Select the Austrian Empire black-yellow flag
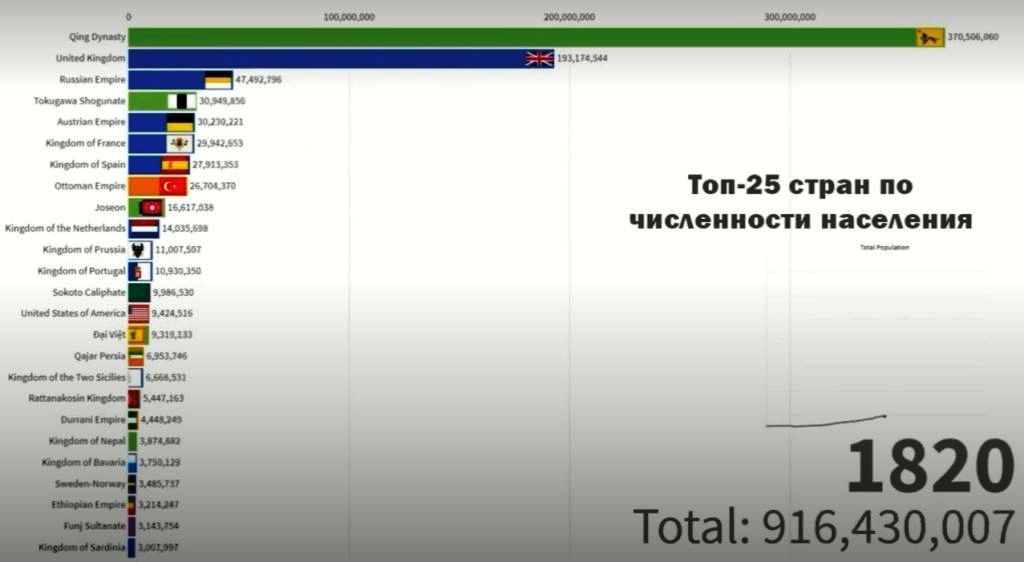 point(180,123)
